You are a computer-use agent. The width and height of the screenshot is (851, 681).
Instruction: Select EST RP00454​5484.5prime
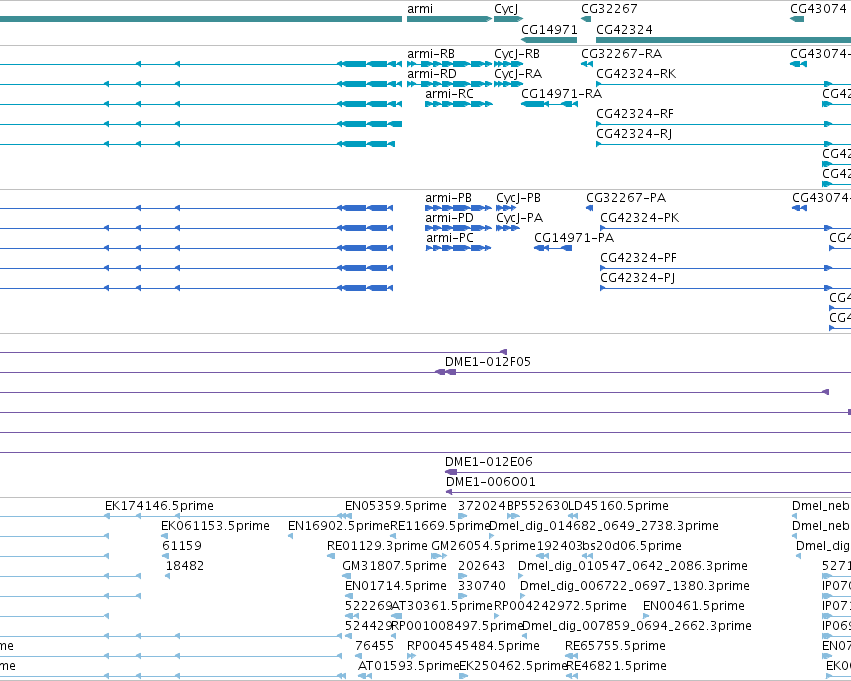pyautogui.click(x=411, y=656)
